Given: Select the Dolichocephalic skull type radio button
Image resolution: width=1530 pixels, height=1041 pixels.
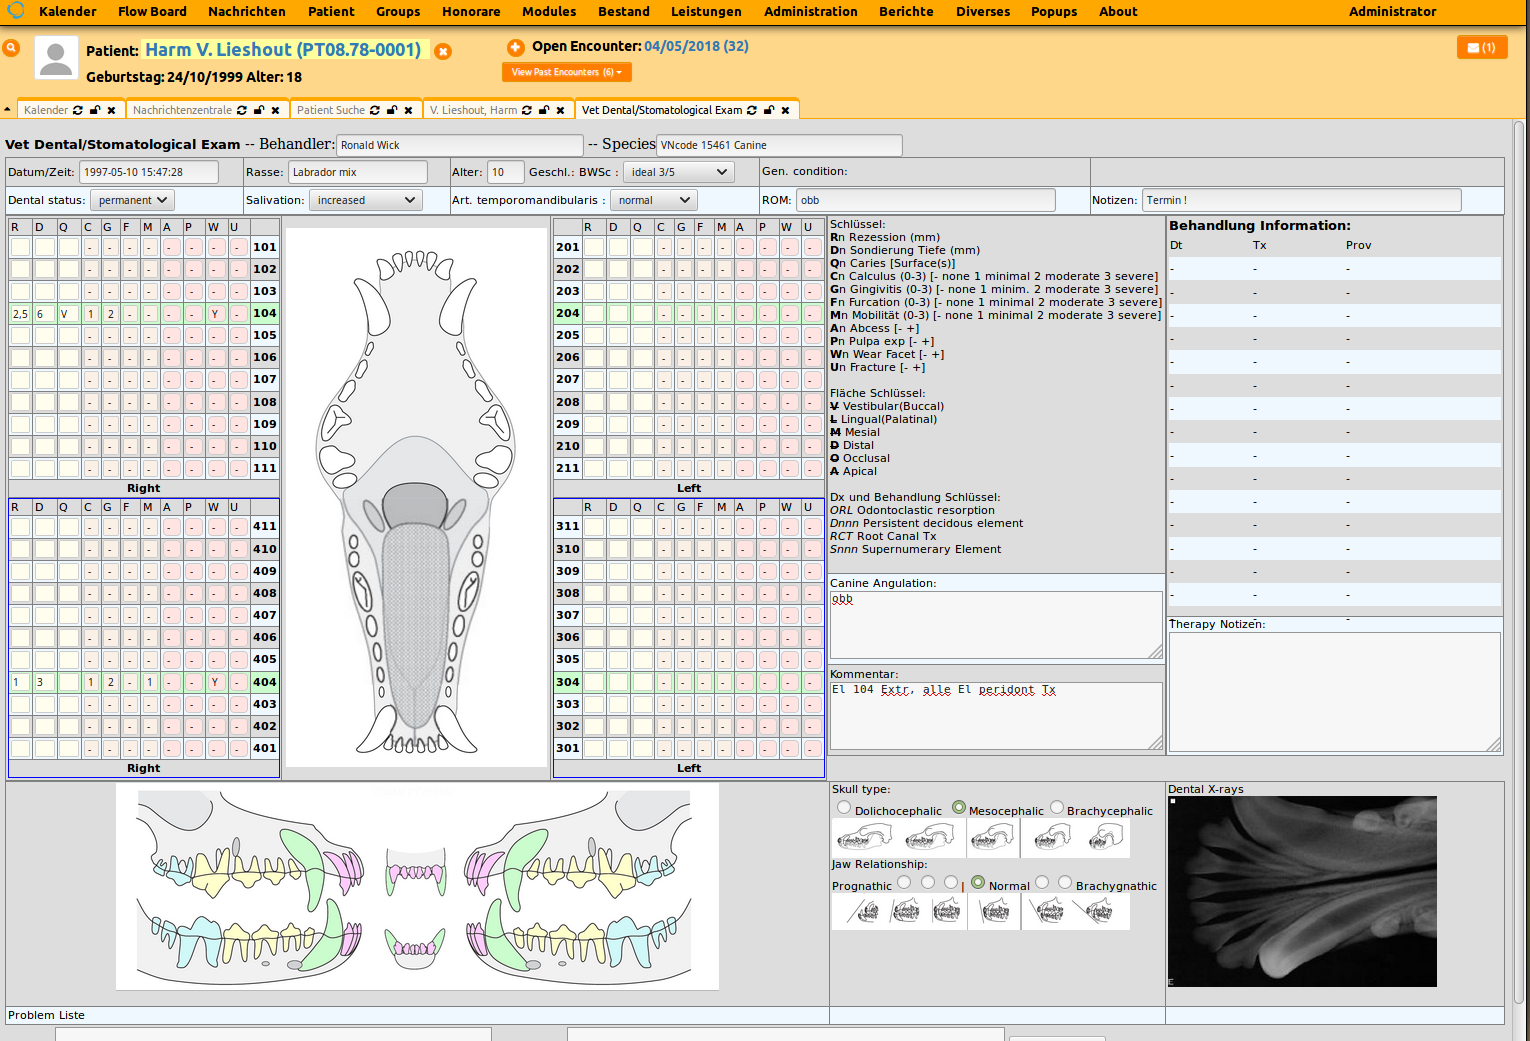Looking at the screenshot, I should (844, 808).
